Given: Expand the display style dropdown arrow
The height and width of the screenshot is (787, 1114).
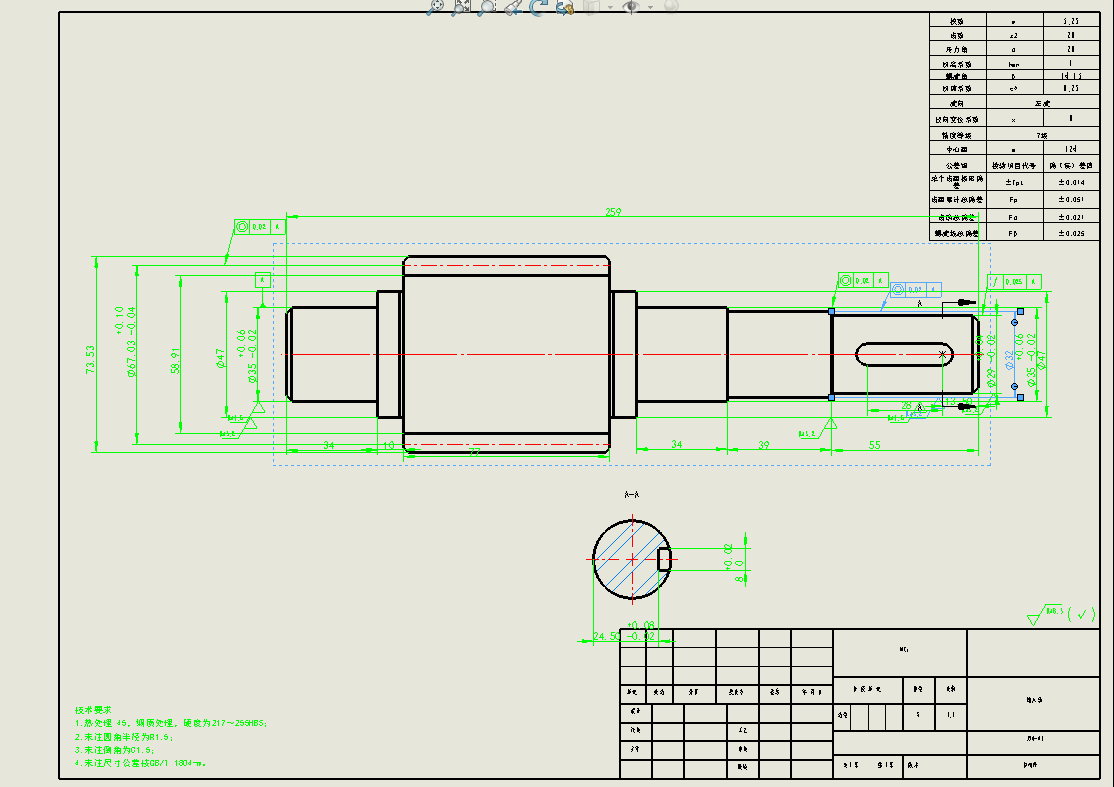Looking at the screenshot, I should 610,7.
